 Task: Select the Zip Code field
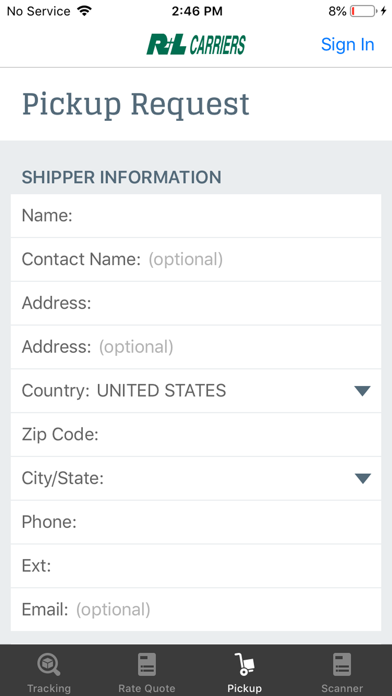click(x=196, y=435)
